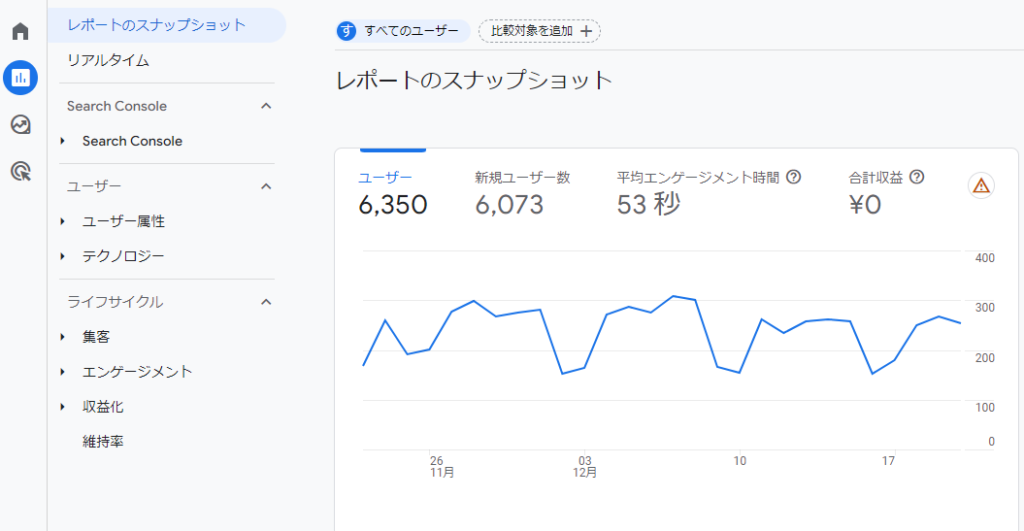The height and width of the screenshot is (531, 1024).
Task: Switch to 新規ユーザー数 metric tab
Action: coord(522,192)
